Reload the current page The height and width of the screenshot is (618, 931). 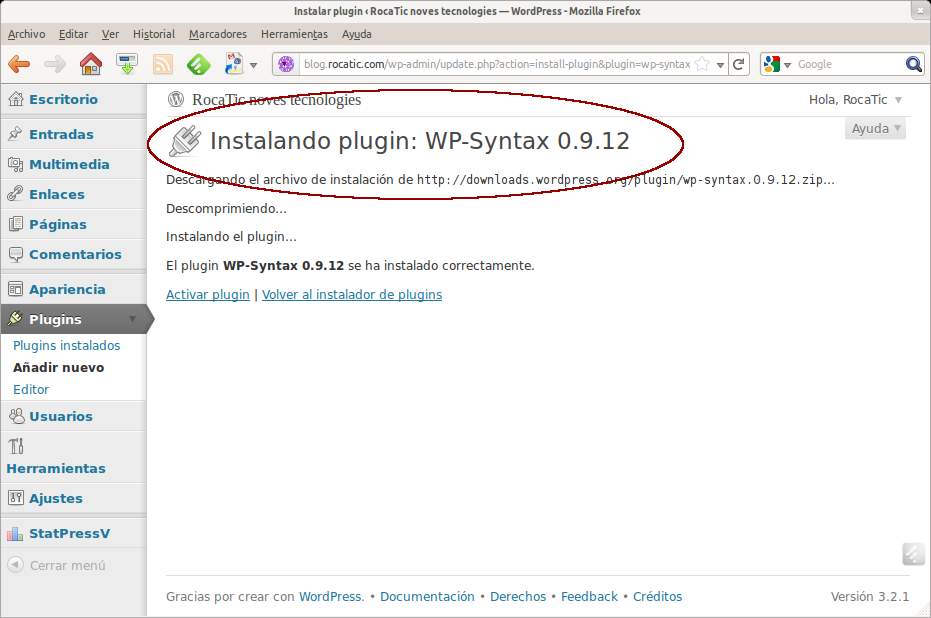pos(739,64)
